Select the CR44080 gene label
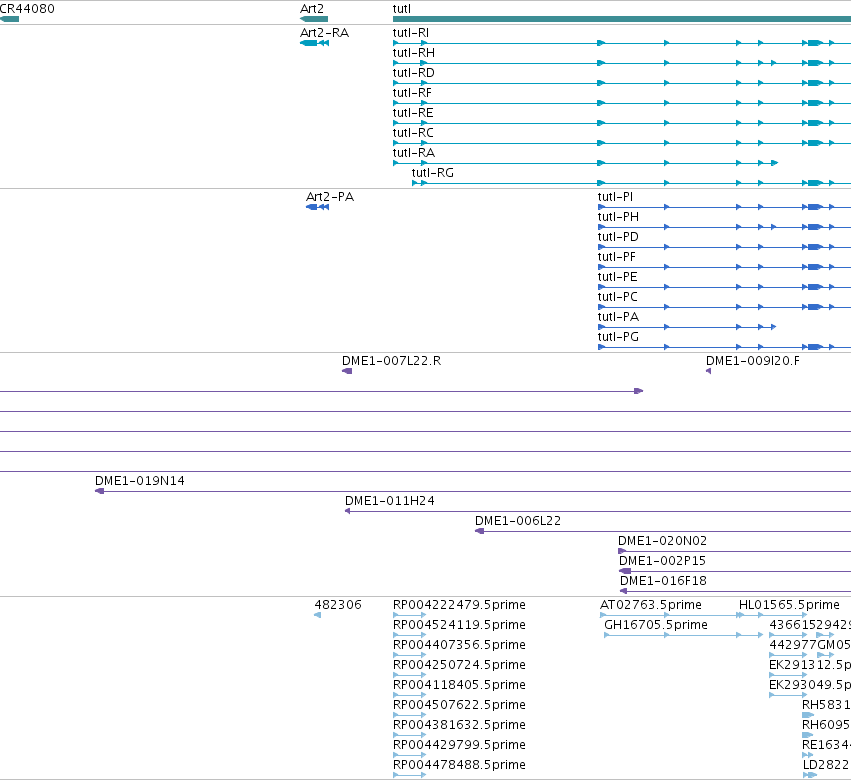 pos(27,9)
